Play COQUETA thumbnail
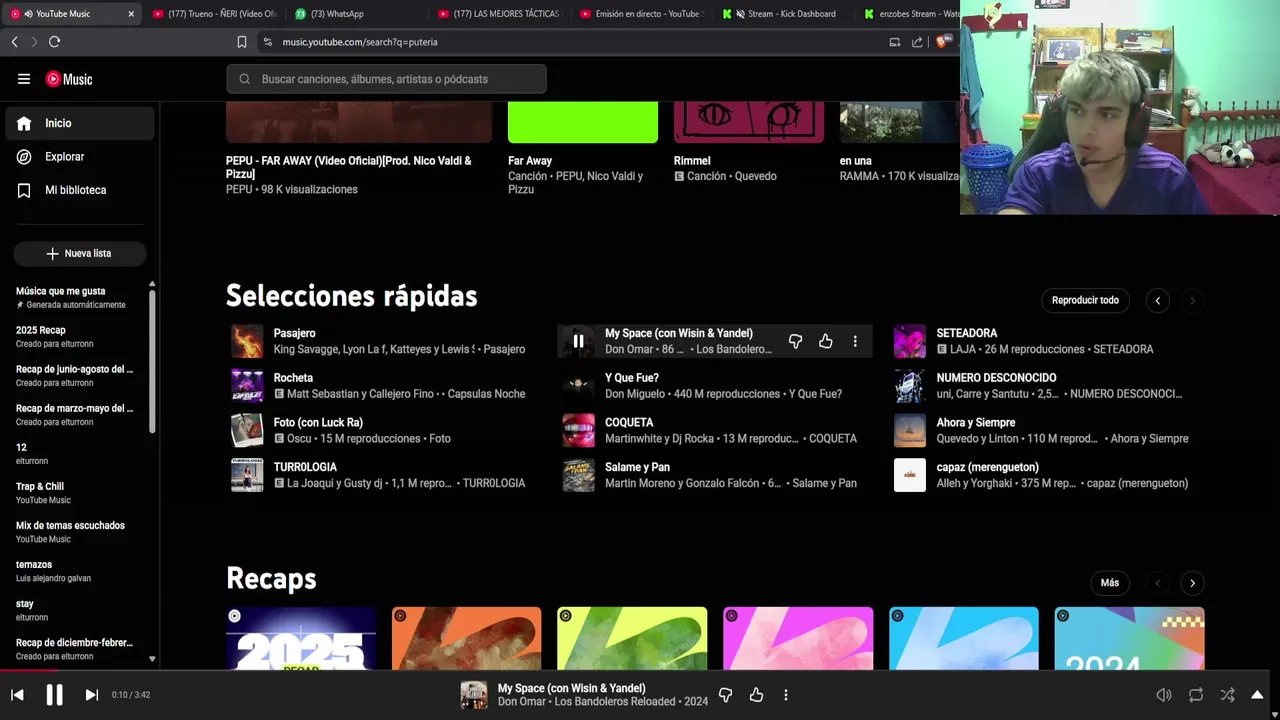Viewport: 1280px width, 720px height. click(x=578, y=430)
